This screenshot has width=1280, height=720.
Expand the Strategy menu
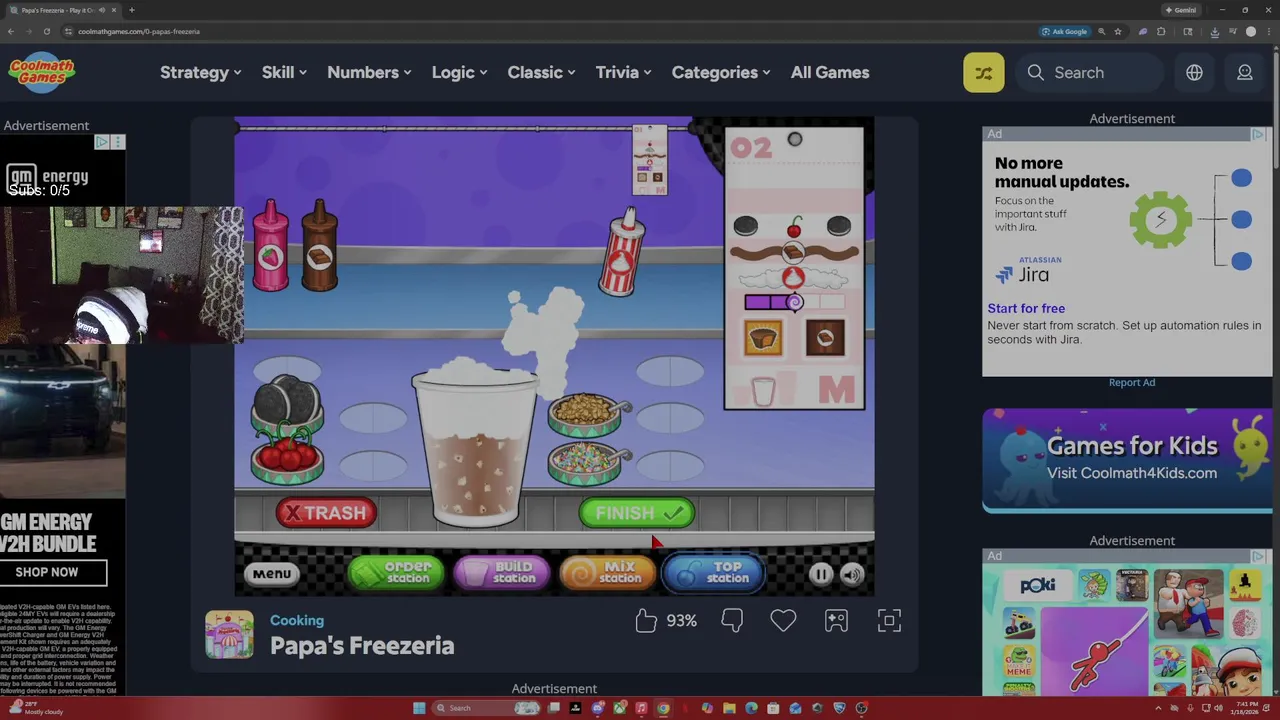(x=201, y=72)
